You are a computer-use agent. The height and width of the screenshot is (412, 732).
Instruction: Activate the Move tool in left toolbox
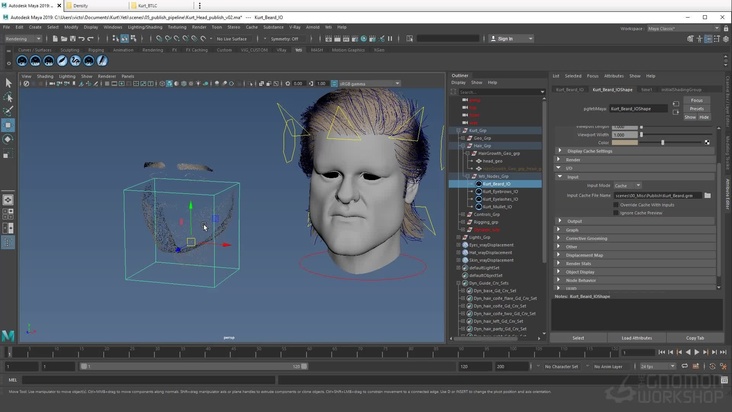coord(8,125)
